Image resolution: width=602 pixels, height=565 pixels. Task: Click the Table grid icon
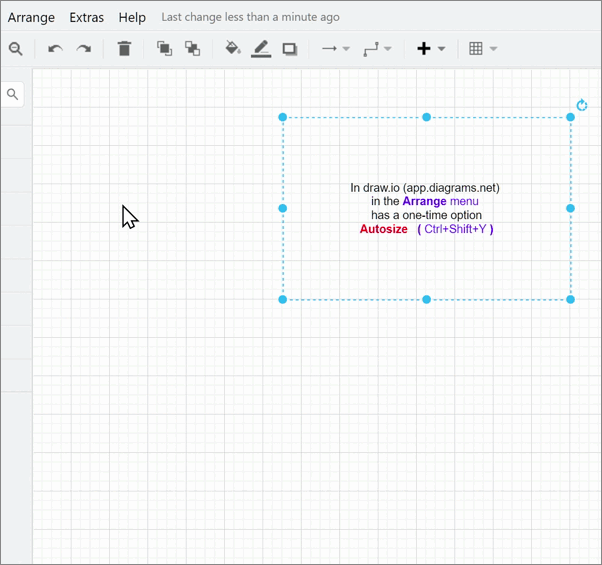pos(476,49)
